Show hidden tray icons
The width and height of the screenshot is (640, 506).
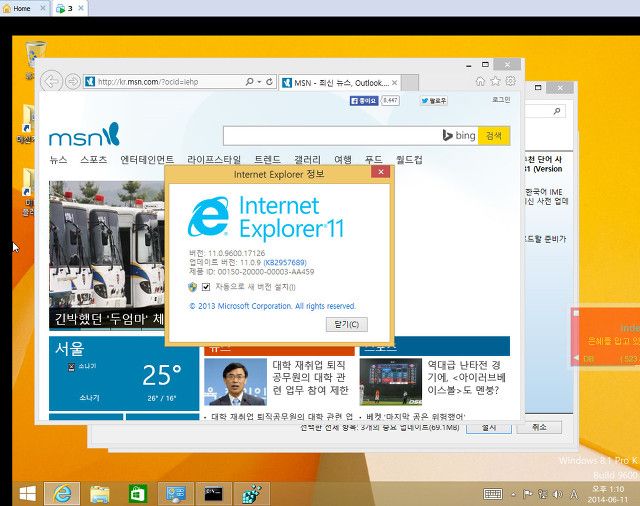pyautogui.click(x=513, y=495)
